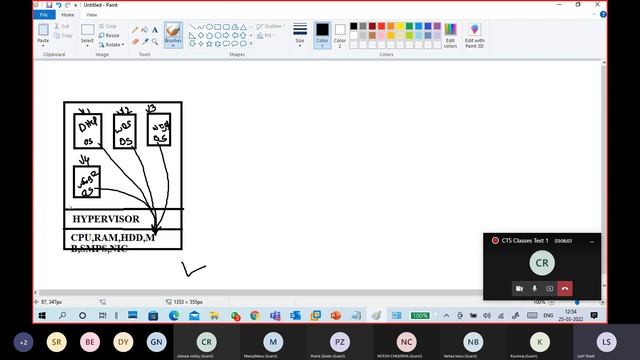This screenshot has width=640, height=360.
Task: Select Color 1 foreground box
Action: coord(322,36)
